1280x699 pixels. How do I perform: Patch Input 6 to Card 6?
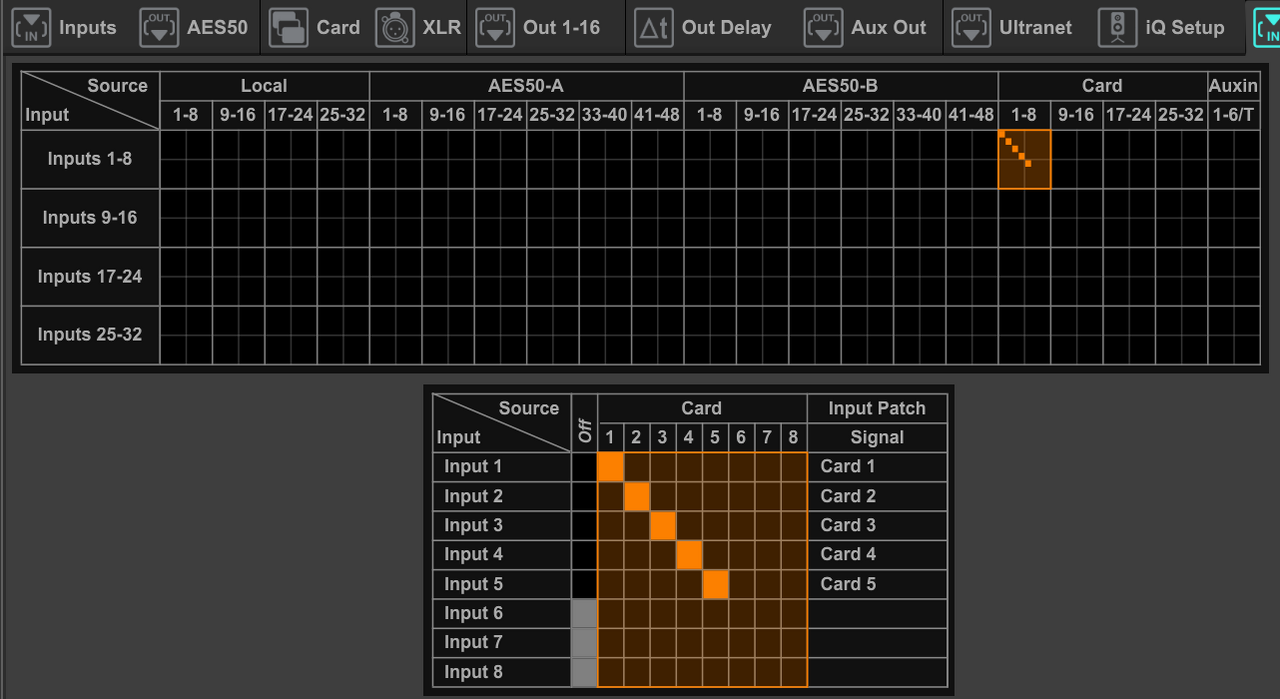pyautogui.click(x=741, y=613)
